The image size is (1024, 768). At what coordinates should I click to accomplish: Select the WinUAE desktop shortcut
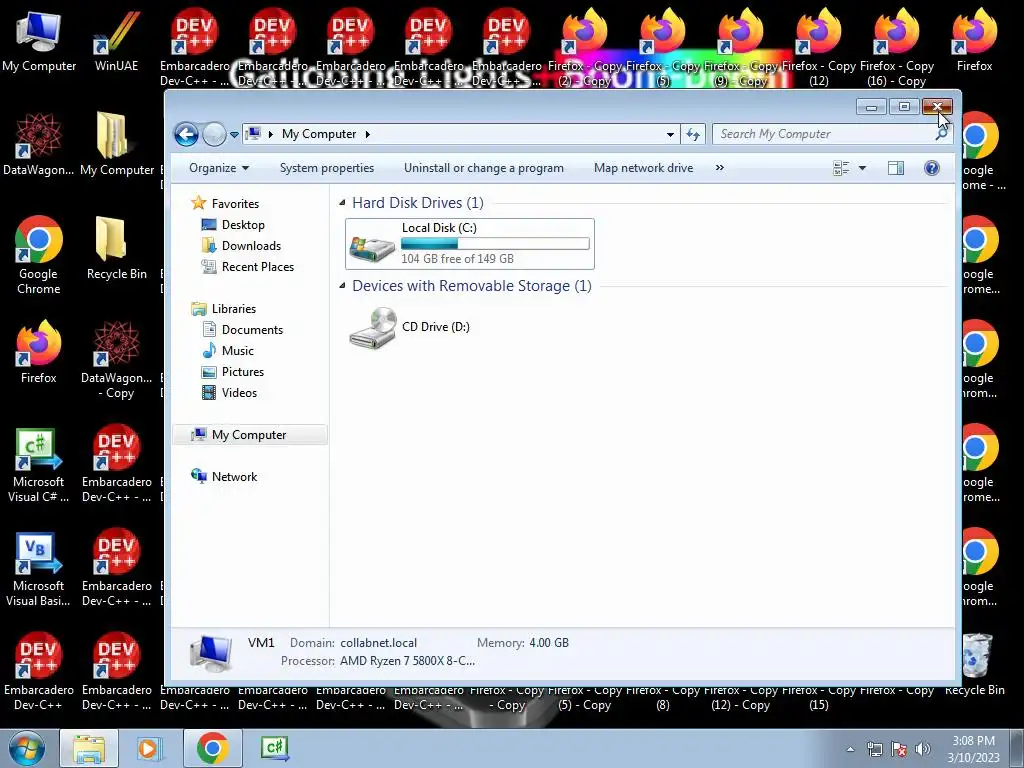116,42
